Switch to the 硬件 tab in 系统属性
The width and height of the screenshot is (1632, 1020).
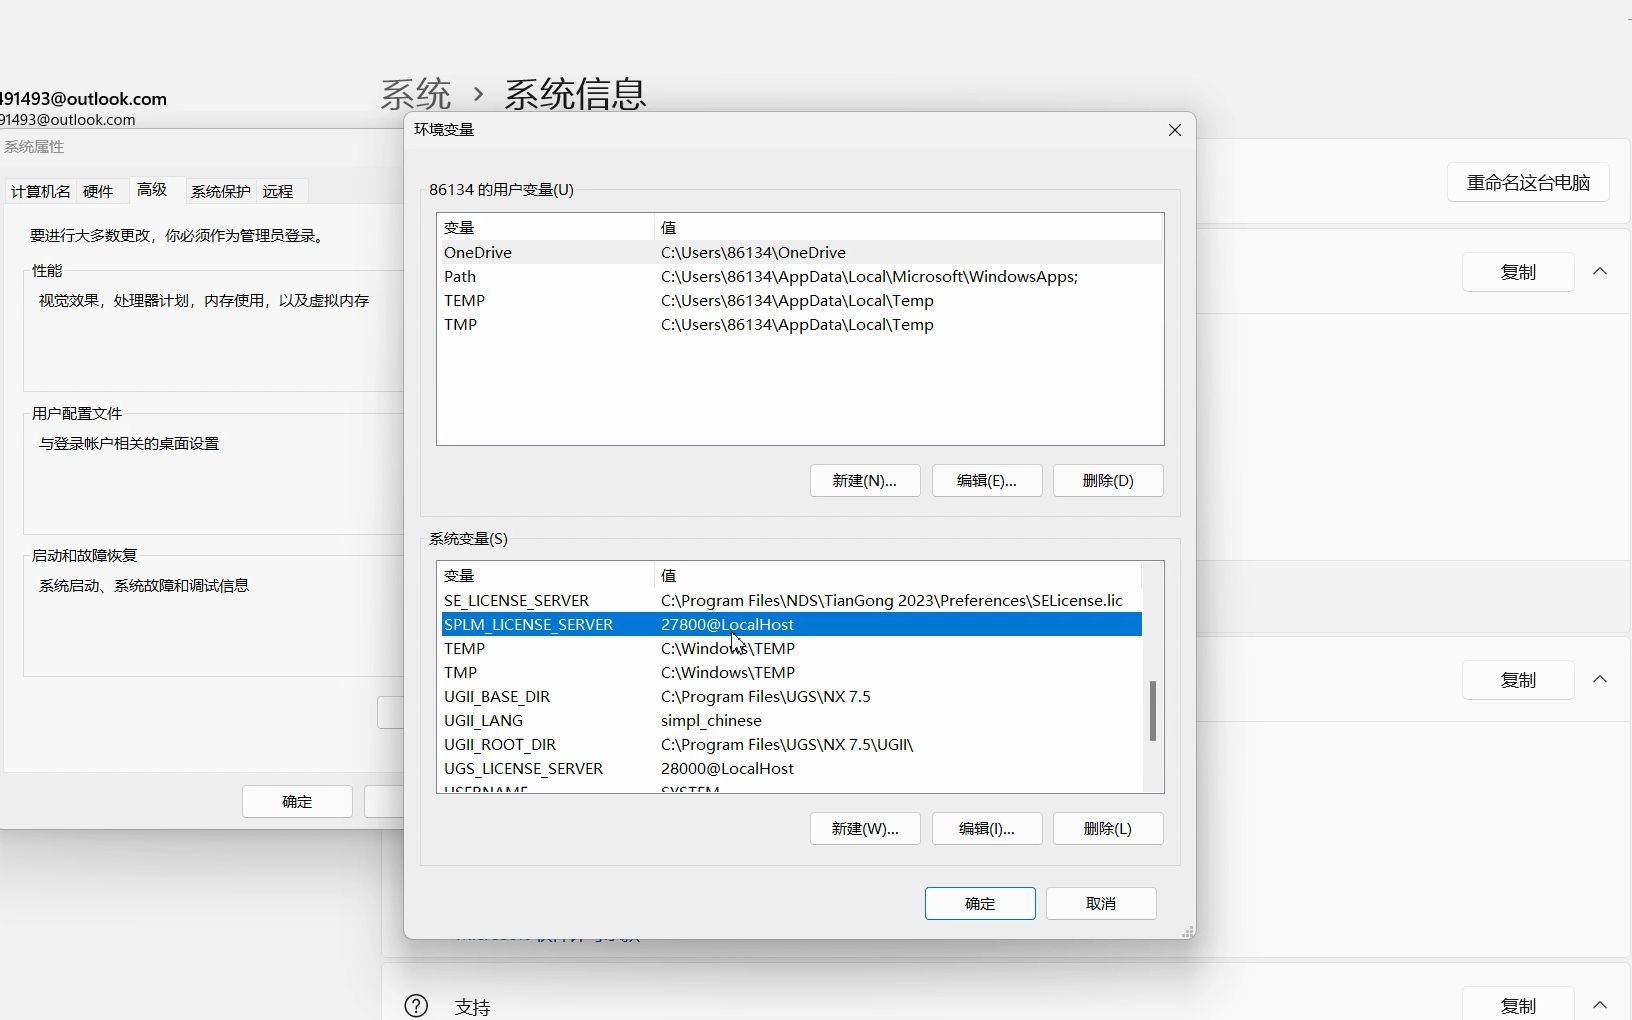coord(98,191)
